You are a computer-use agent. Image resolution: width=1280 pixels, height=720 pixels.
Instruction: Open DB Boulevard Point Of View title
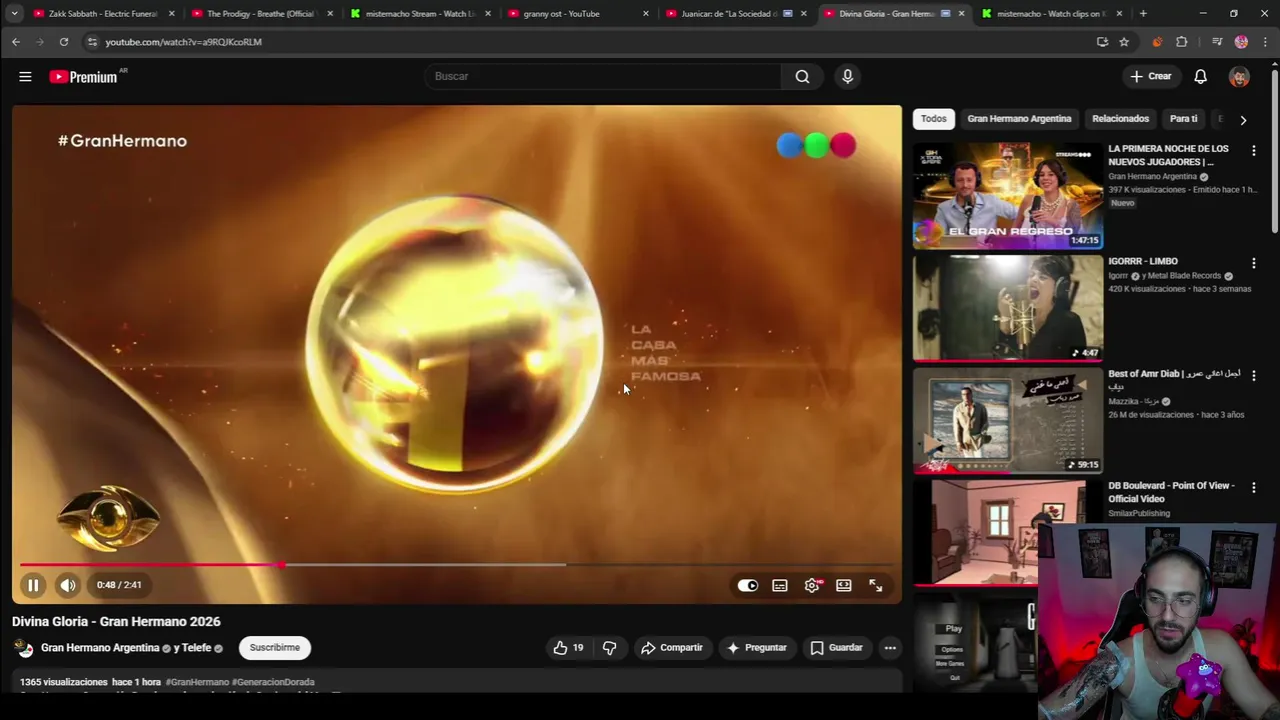[1171, 492]
